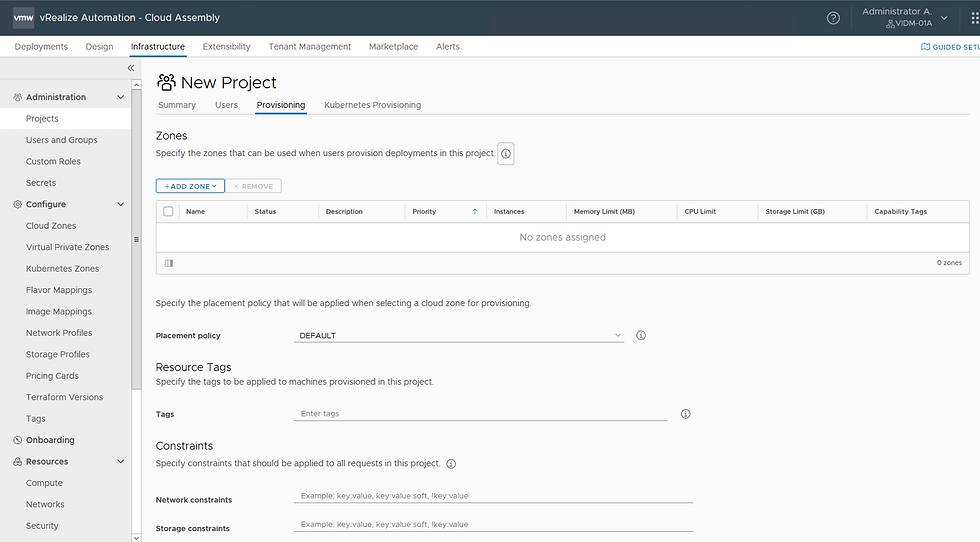Collapse the Resources section chevron
The height and width of the screenshot is (542, 980).
tap(121, 461)
